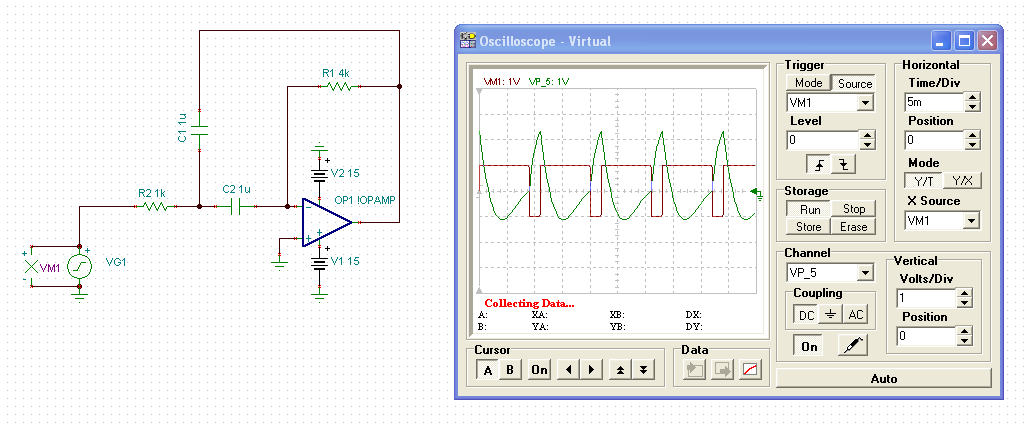Select resistor R2 1k
The height and width of the screenshot is (429, 1024).
(x=154, y=206)
